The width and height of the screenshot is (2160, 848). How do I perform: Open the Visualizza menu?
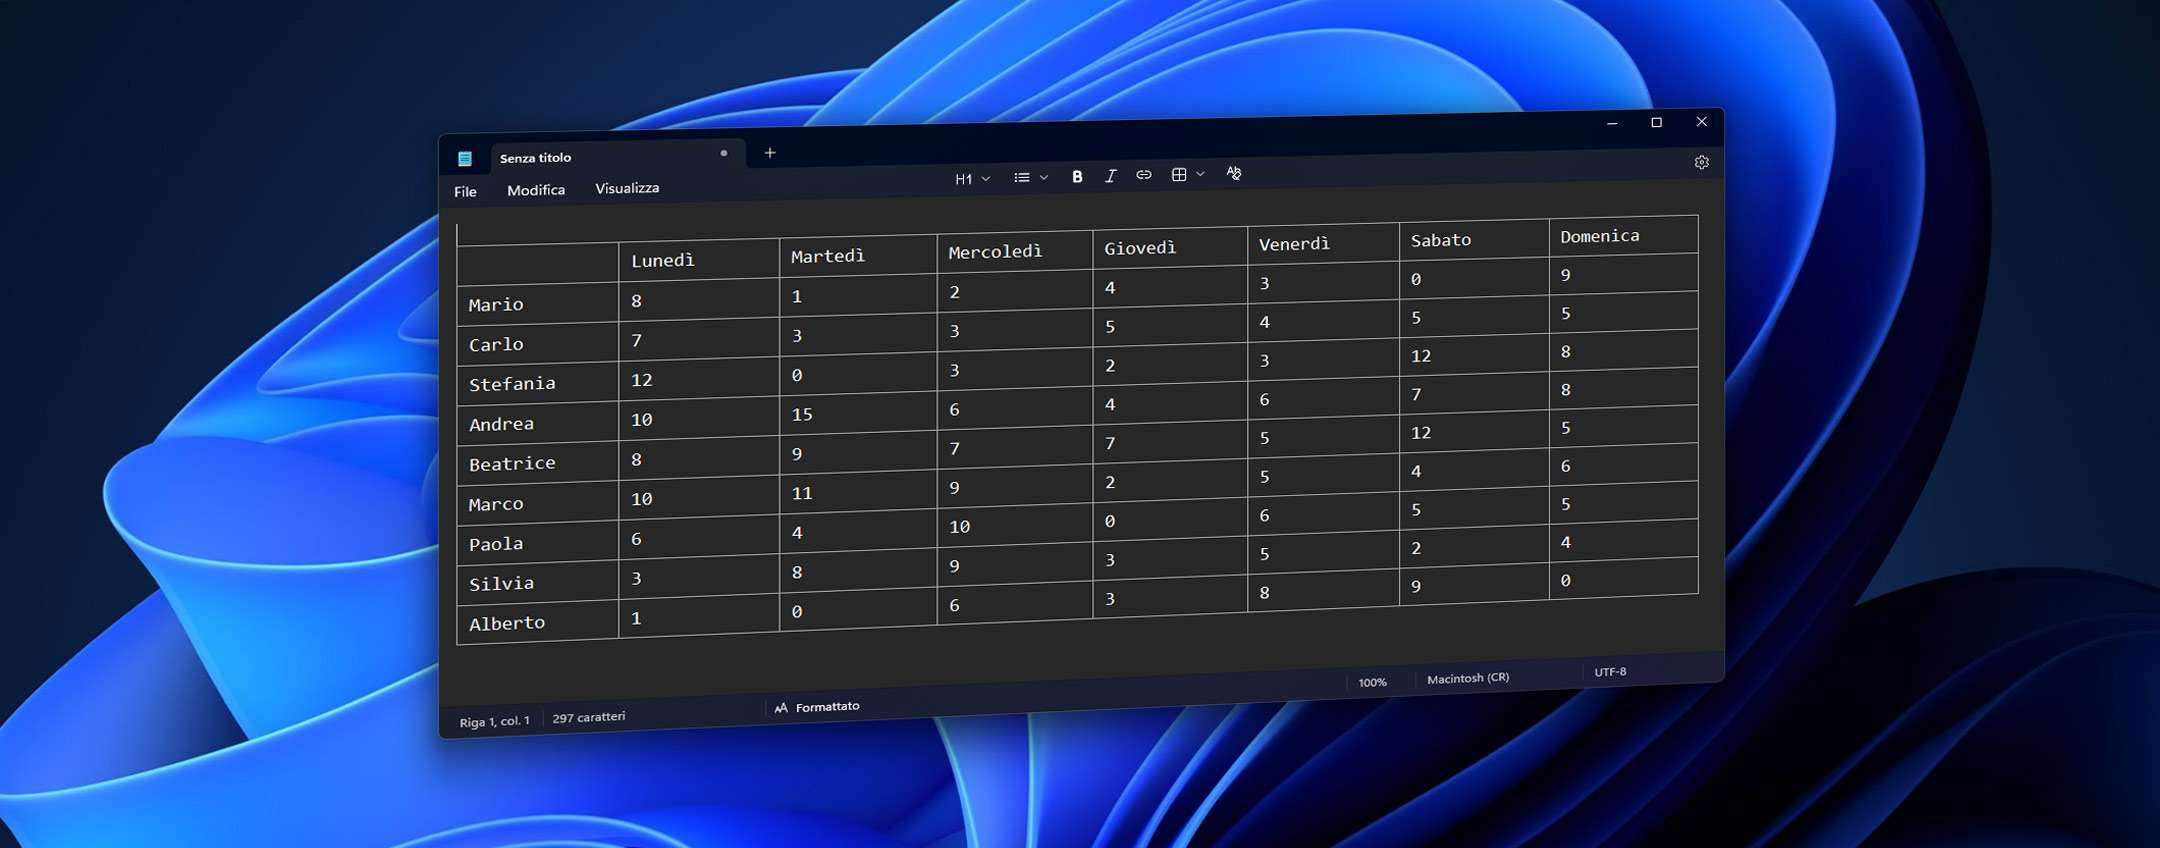tap(627, 188)
